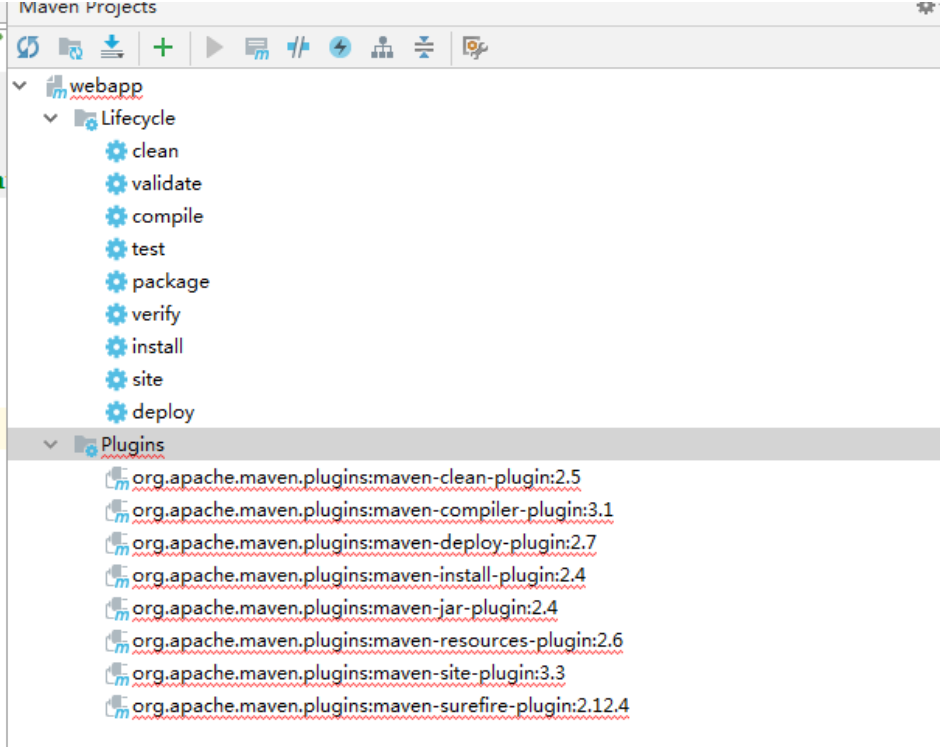Select maven-install-plugin:2.4 entry
The image size is (949, 747).
coord(359,576)
